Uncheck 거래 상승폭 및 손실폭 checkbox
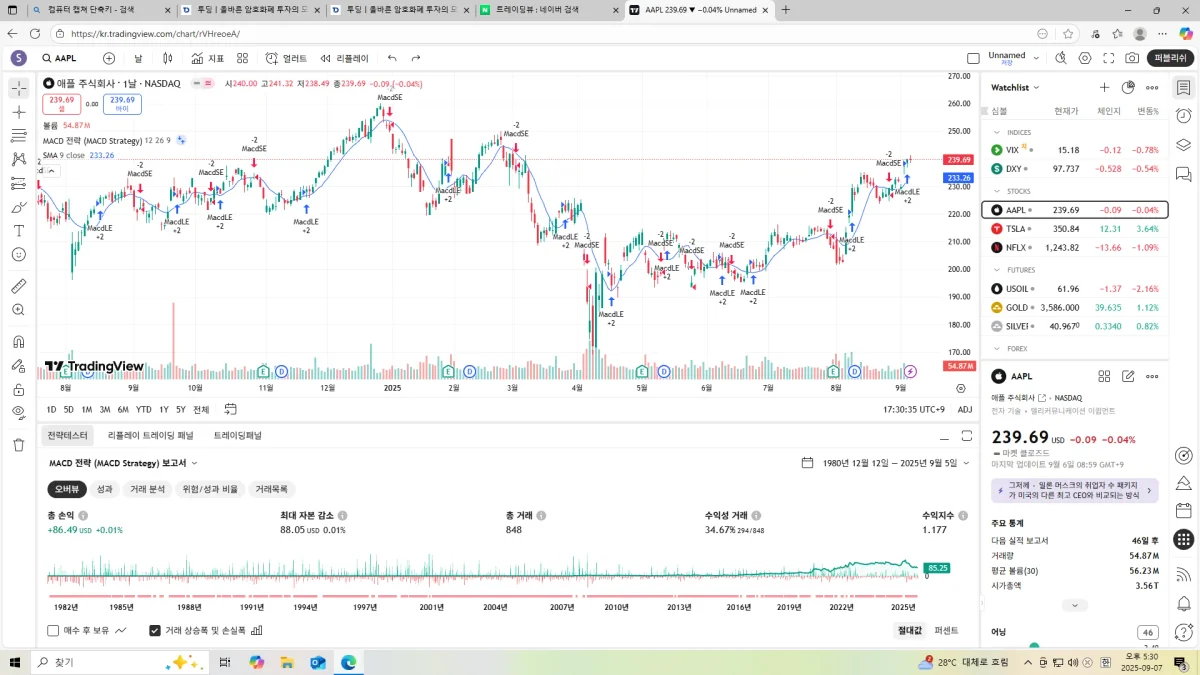 [x=155, y=631]
